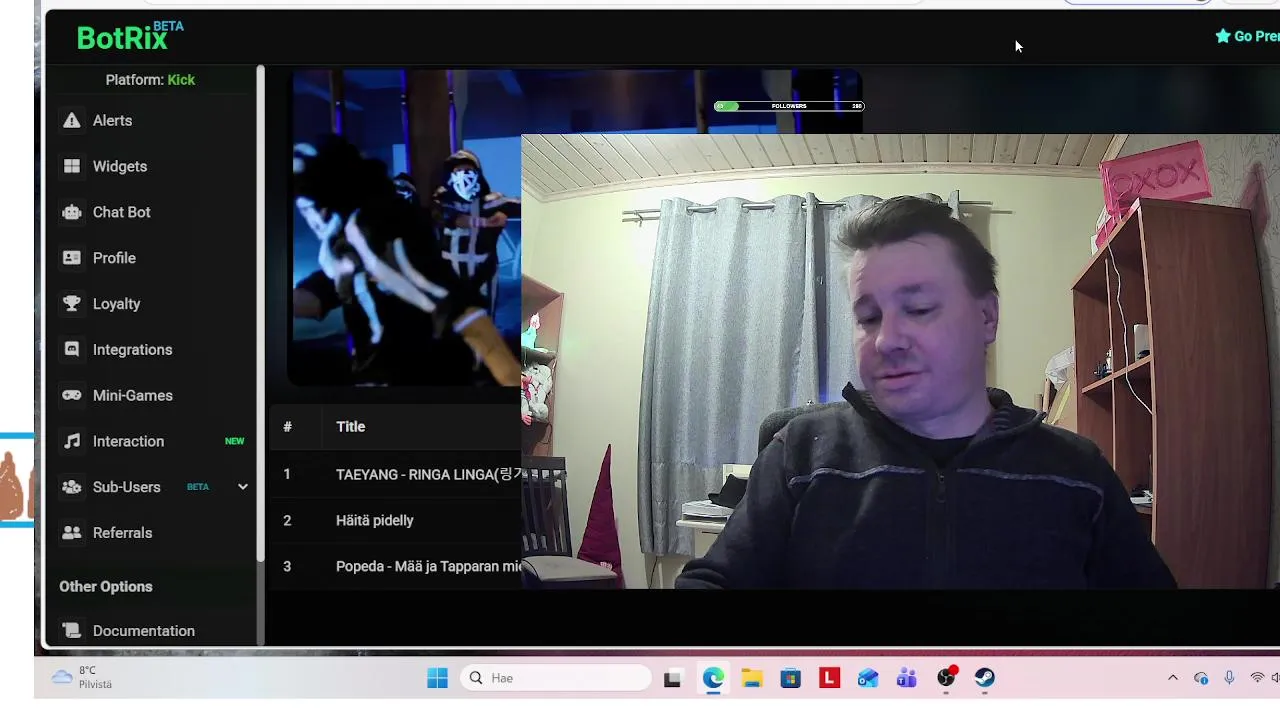This screenshot has width=1280, height=720.
Task: Open the Widgets menu item
Action: click(x=154, y=166)
